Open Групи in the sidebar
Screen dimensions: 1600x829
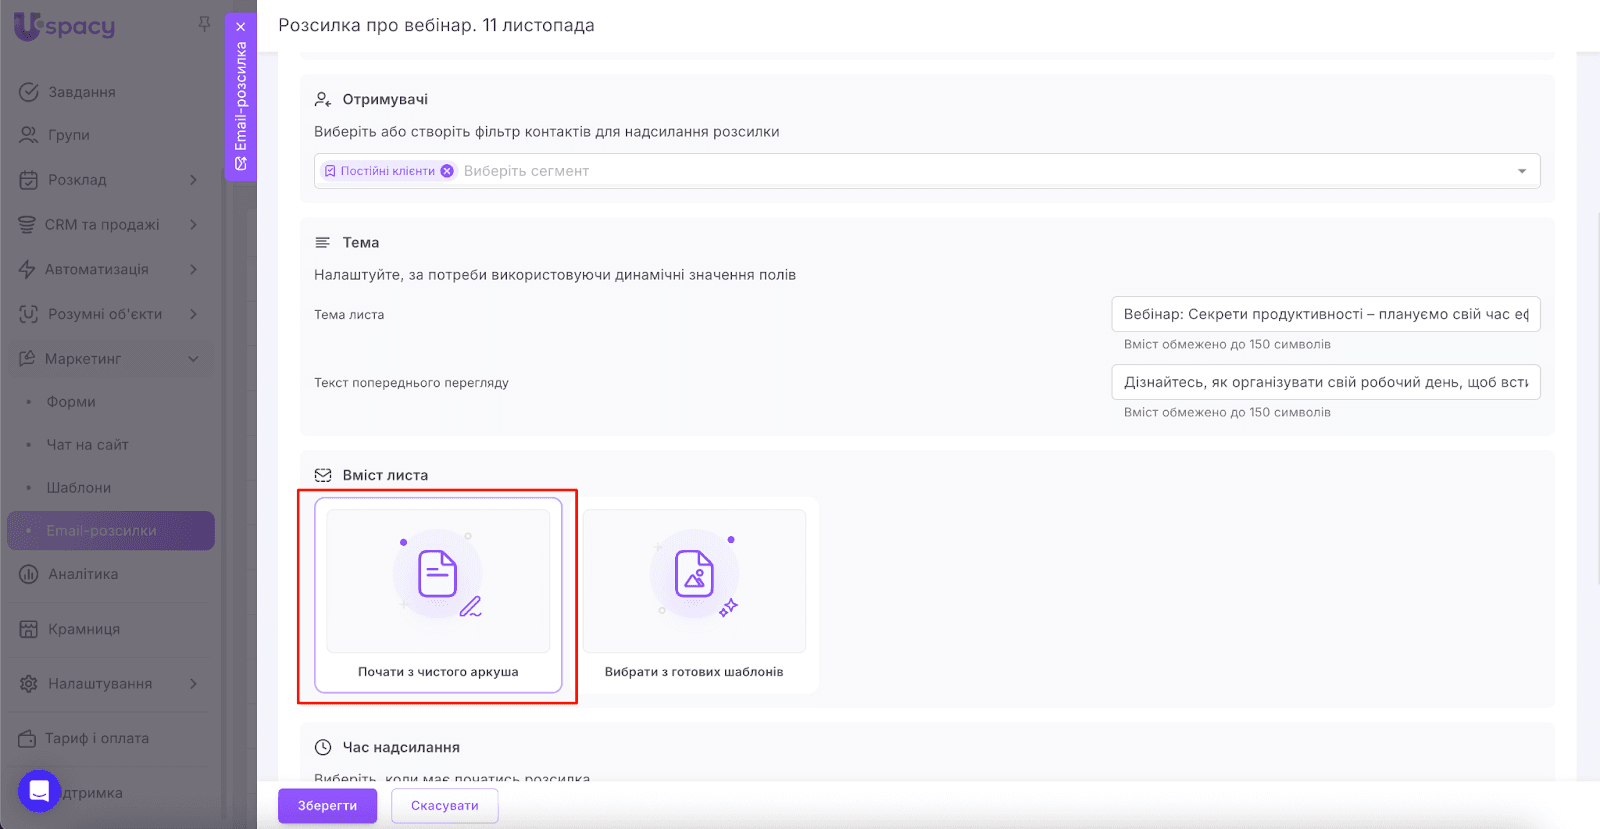coord(69,135)
